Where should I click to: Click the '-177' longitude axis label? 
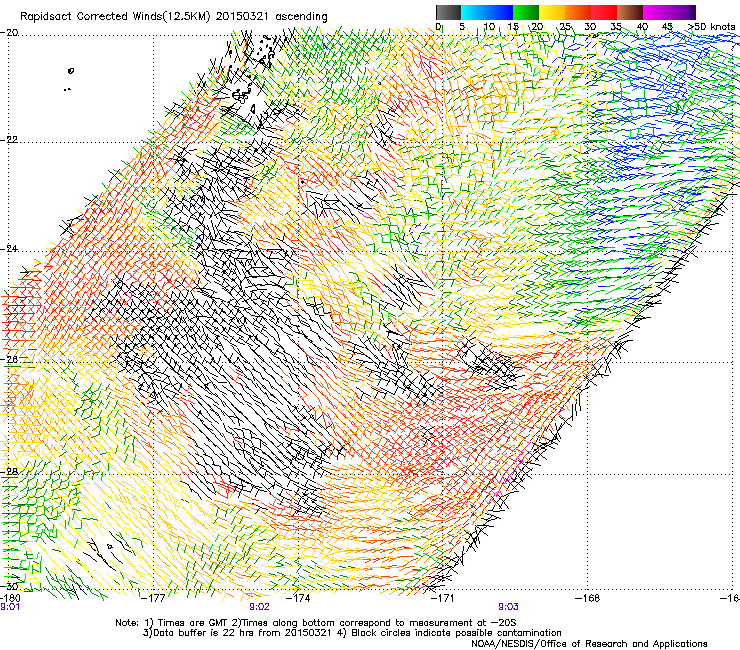(153, 598)
